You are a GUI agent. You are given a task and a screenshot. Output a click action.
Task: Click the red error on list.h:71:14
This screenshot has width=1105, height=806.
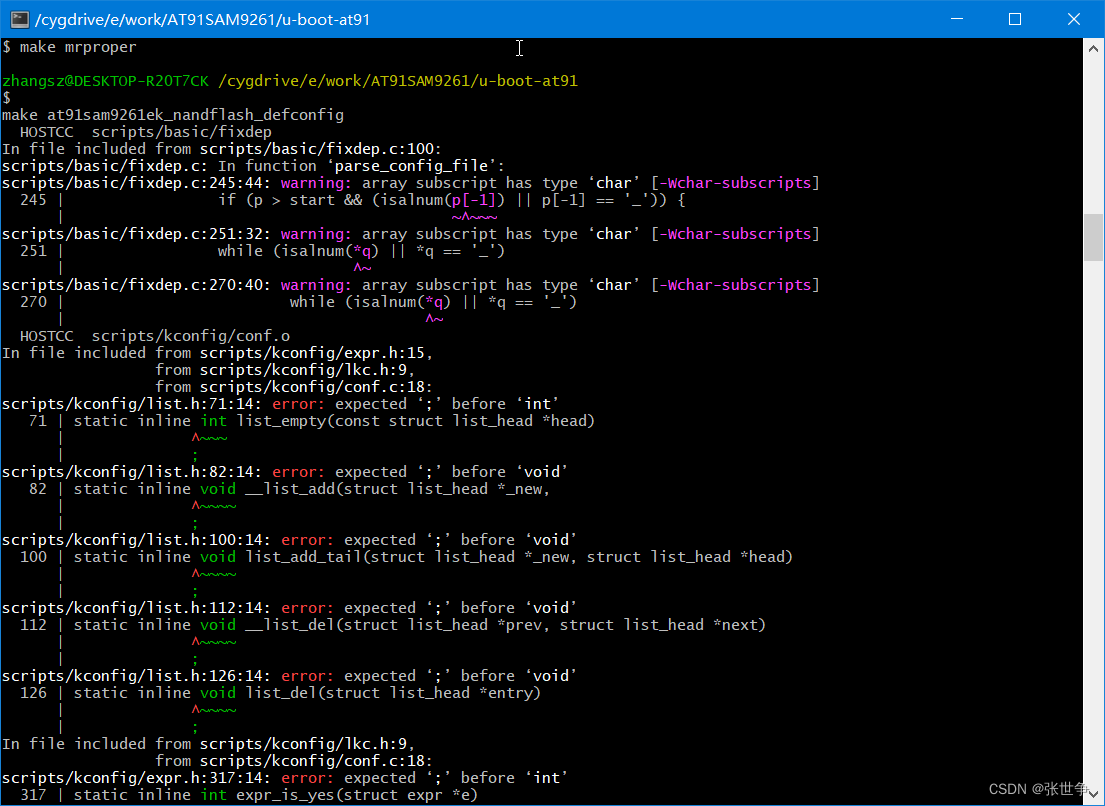click(280, 403)
